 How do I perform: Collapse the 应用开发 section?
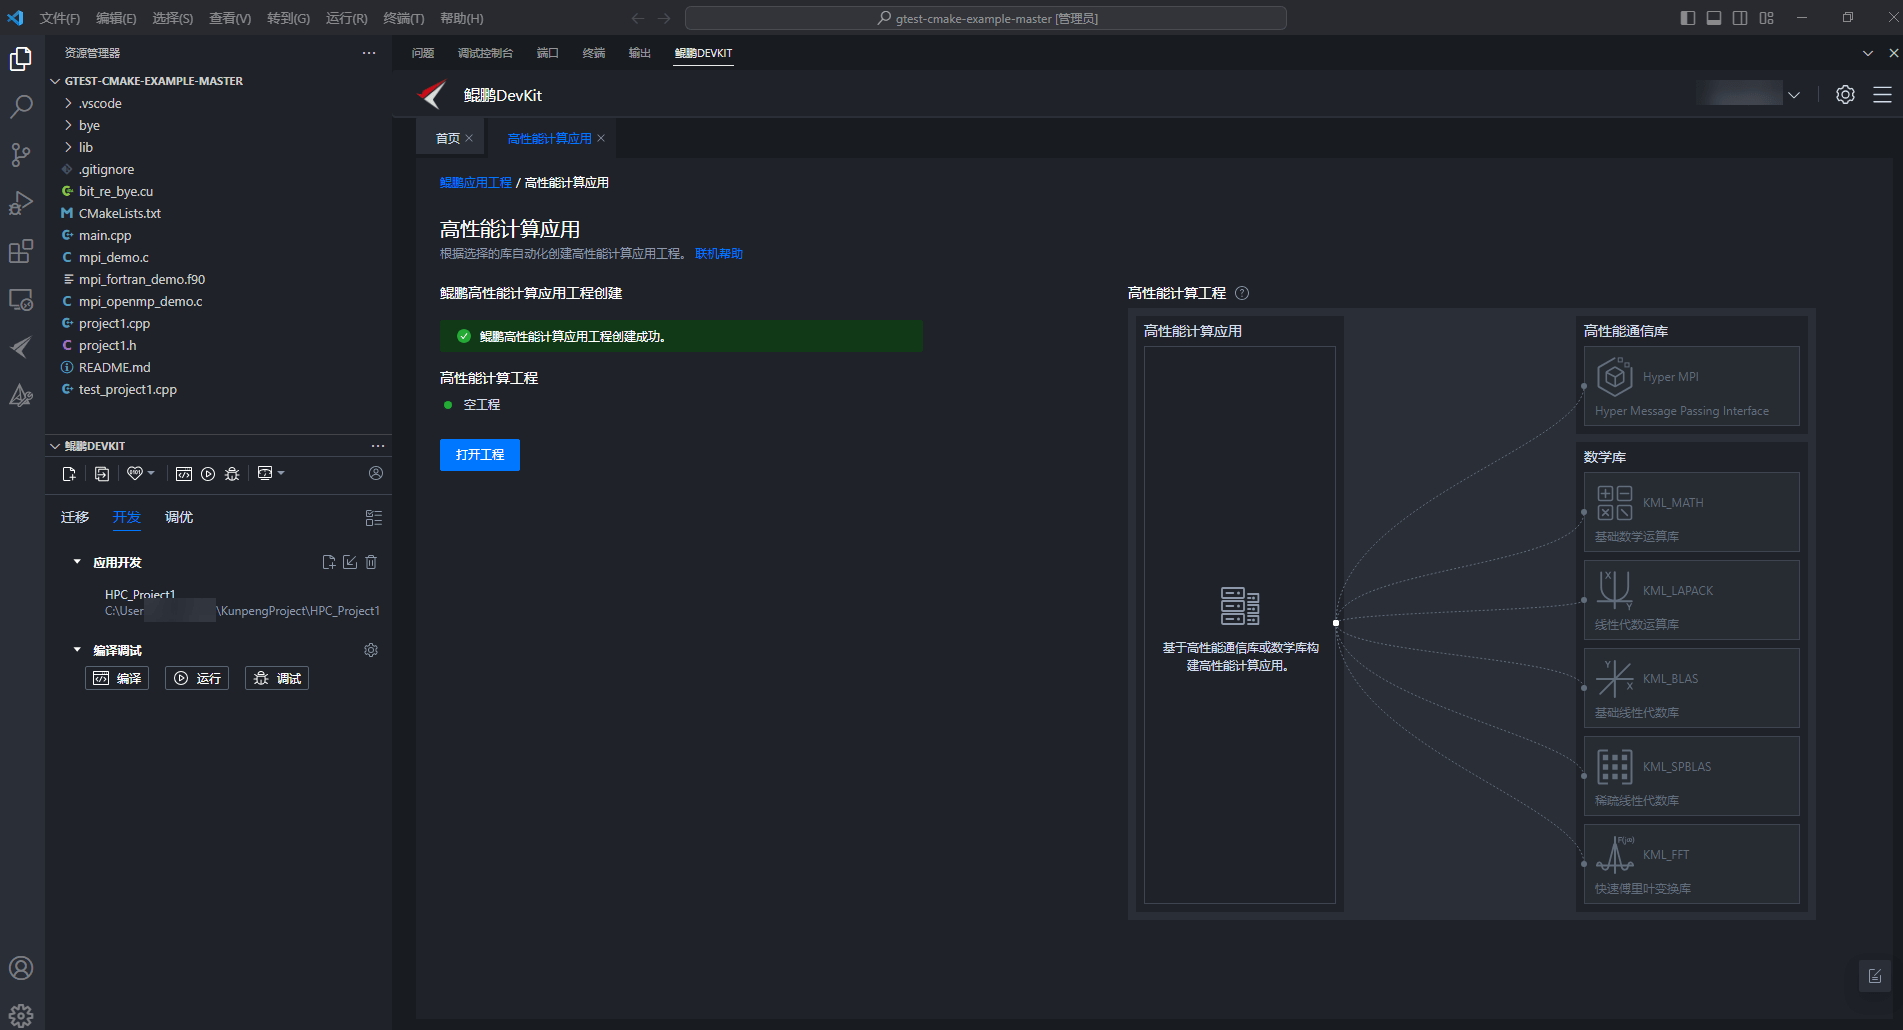point(77,562)
